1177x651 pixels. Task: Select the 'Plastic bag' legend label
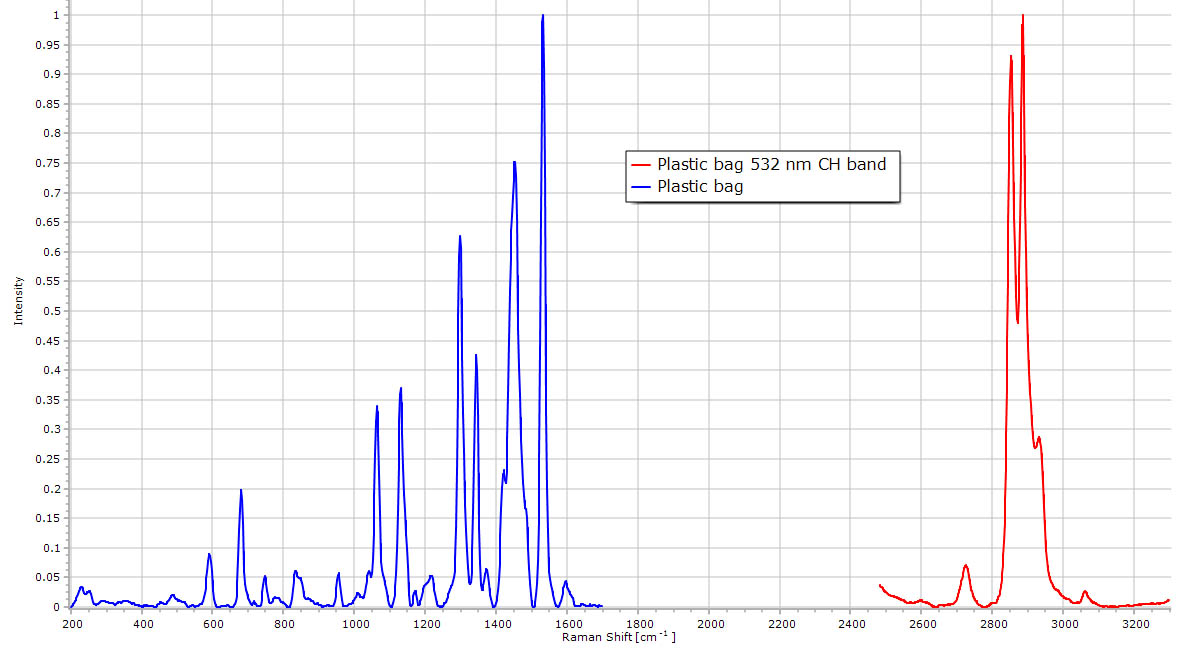click(700, 186)
